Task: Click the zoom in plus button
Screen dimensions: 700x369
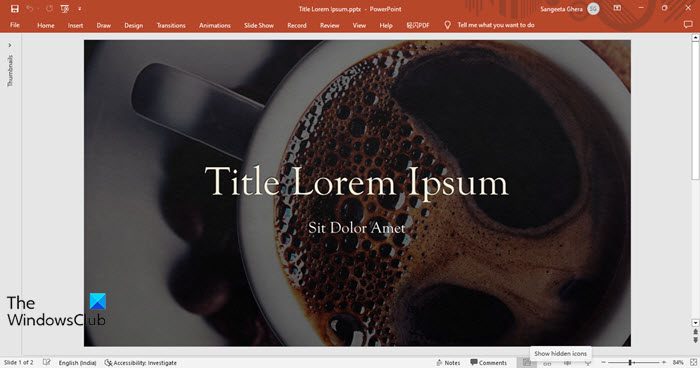Action: [664, 363]
